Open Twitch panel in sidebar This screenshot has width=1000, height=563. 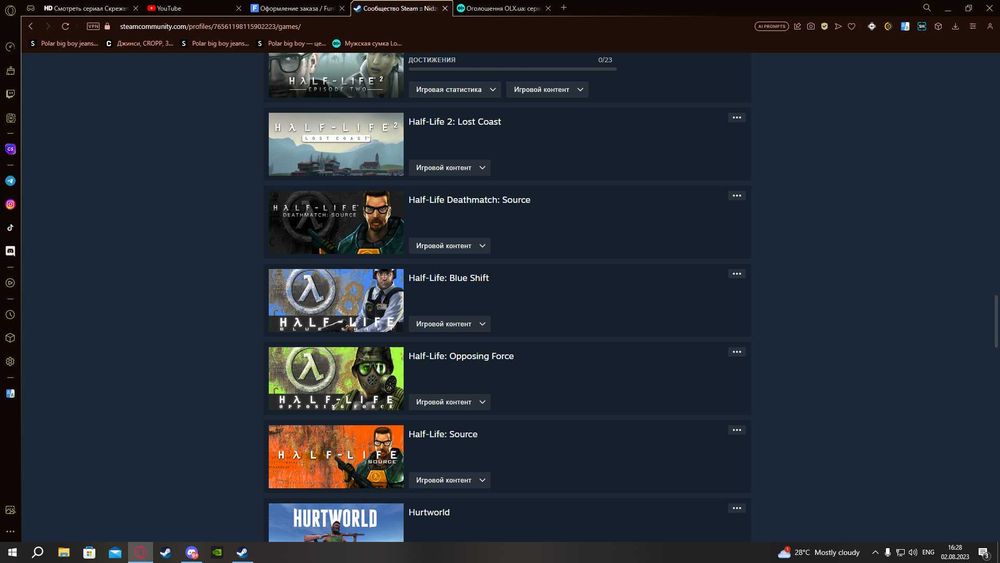tap(10, 94)
